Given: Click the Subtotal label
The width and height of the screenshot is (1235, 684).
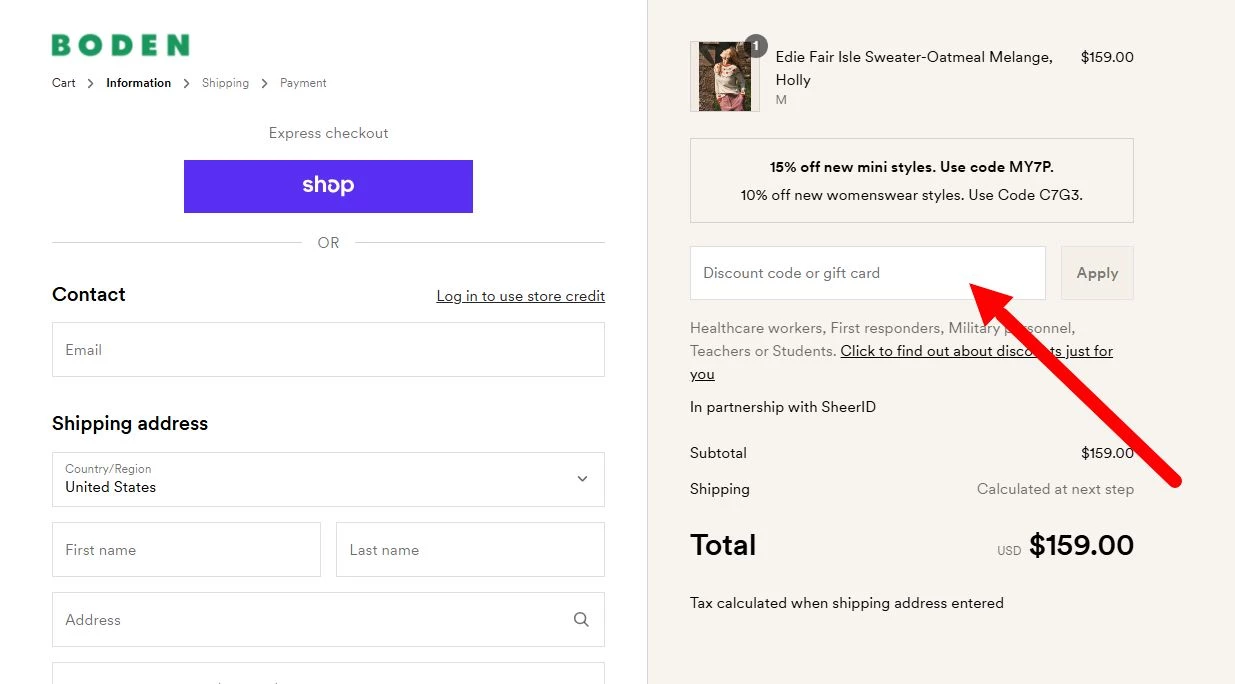Looking at the screenshot, I should [x=718, y=453].
